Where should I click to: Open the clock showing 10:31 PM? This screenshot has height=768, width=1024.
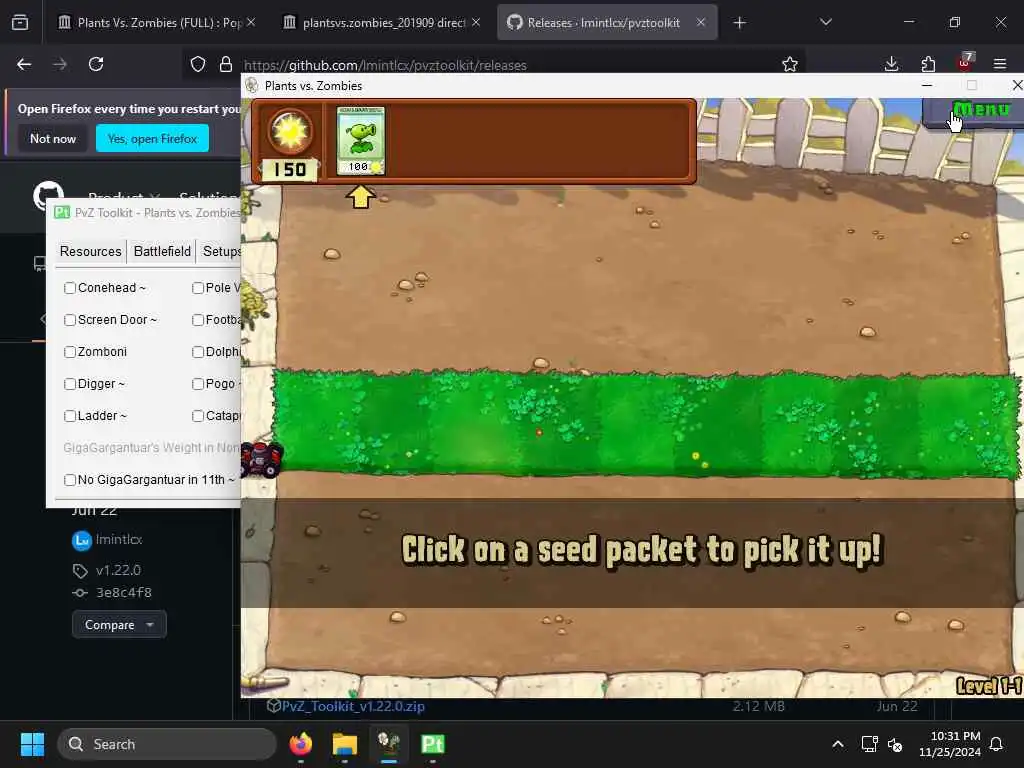click(950, 744)
